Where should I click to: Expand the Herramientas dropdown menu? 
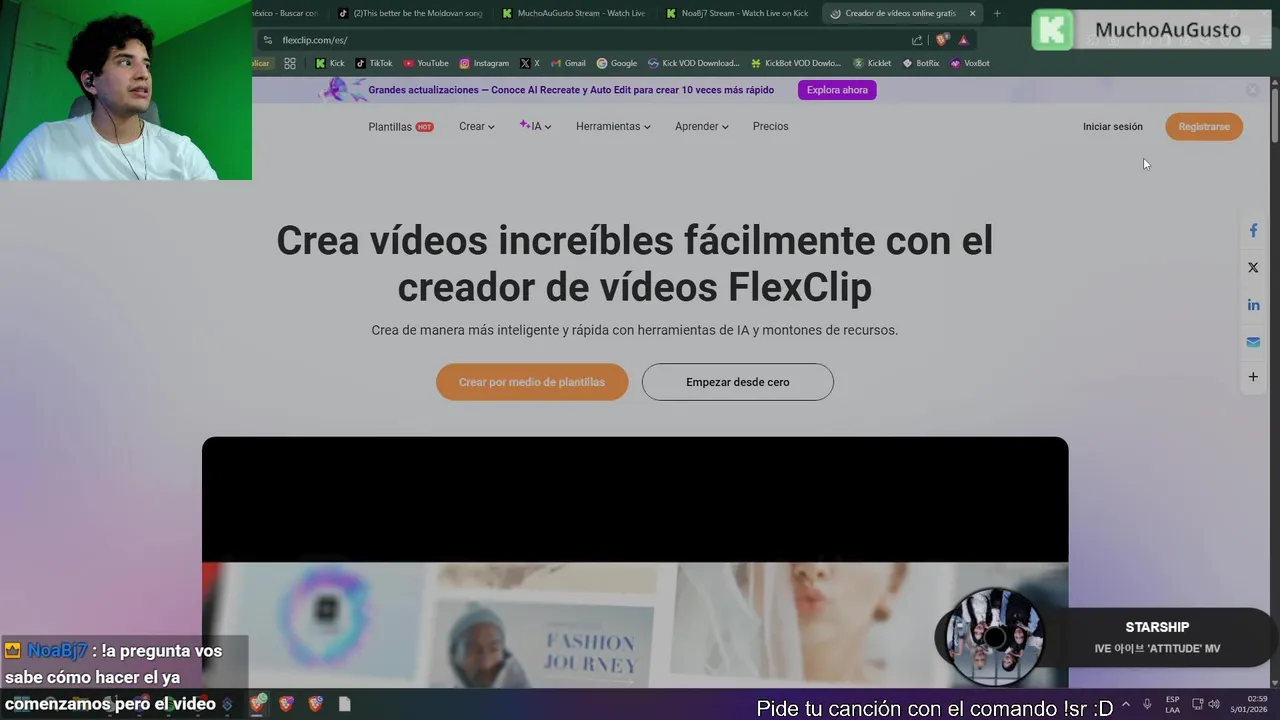point(613,127)
